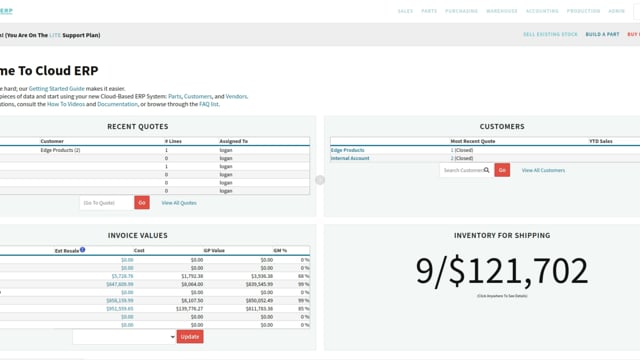Open the Invoice Values period dropdown
This screenshot has width=640, height=360.
(124, 337)
